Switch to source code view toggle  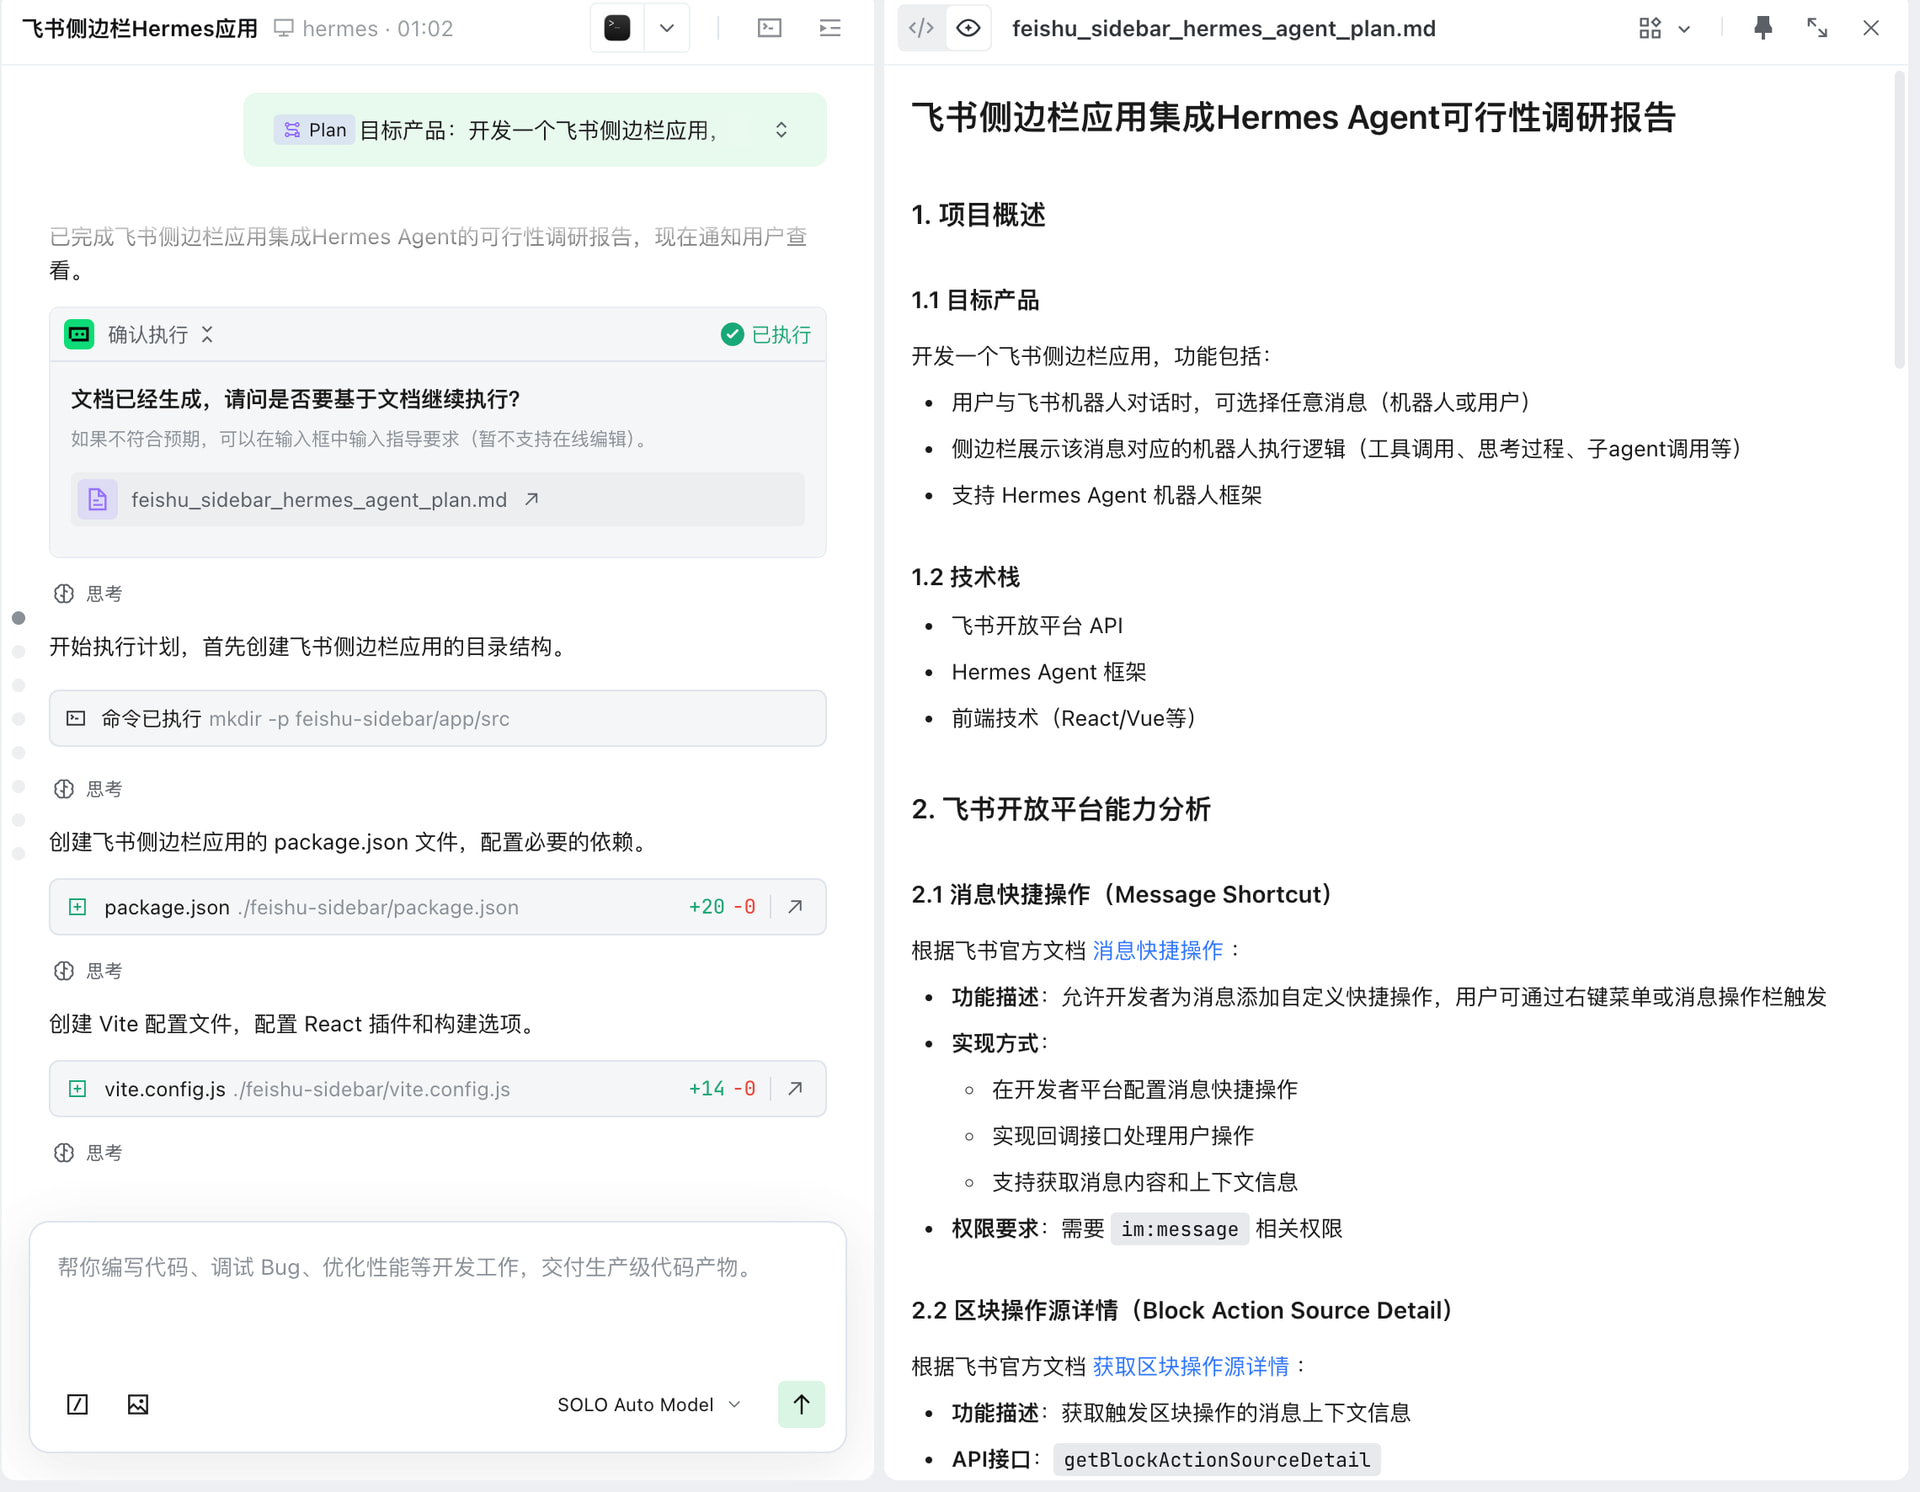pyautogui.click(x=921, y=28)
